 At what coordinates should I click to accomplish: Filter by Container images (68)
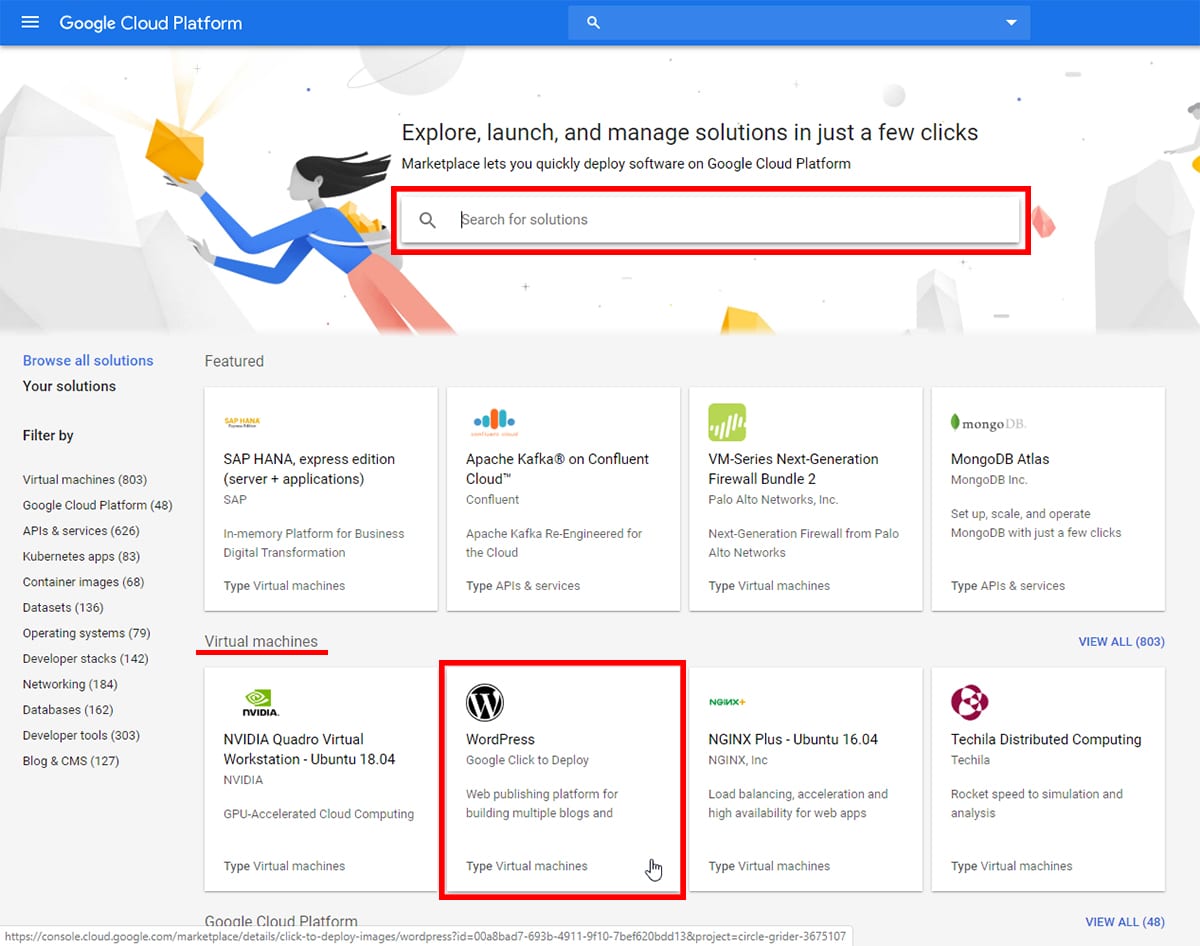(83, 582)
